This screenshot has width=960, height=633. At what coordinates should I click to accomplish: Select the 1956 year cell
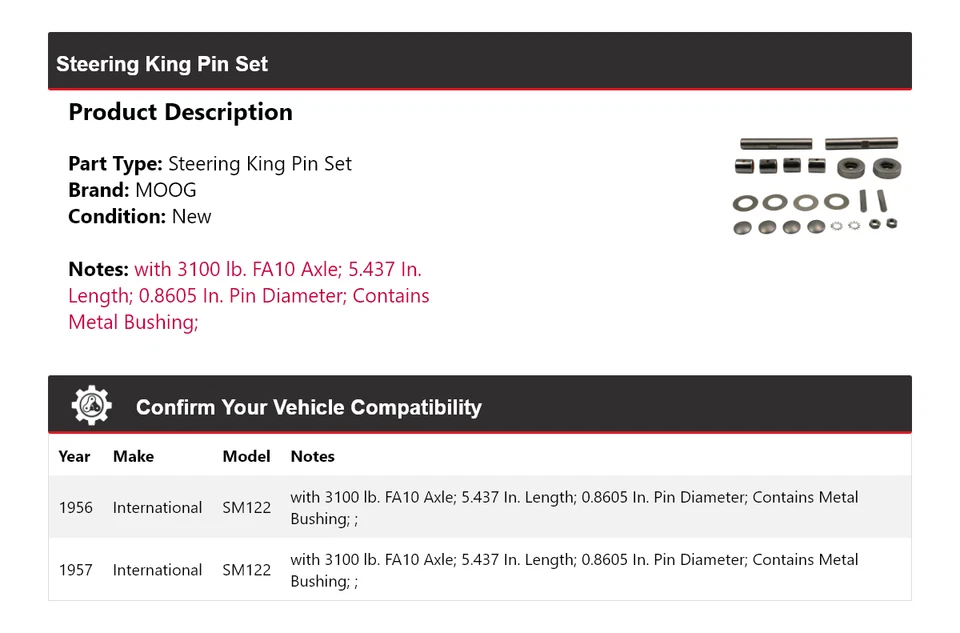point(75,507)
